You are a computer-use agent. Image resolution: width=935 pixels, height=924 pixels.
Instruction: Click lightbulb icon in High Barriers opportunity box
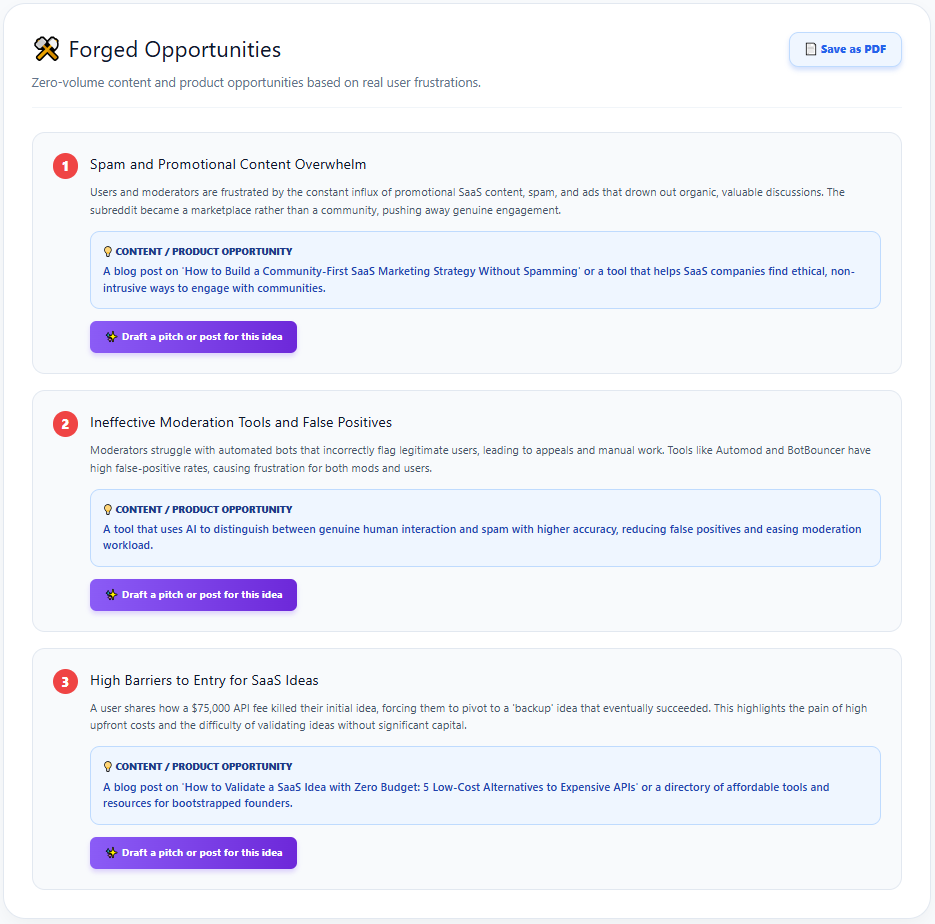click(x=108, y=767)
